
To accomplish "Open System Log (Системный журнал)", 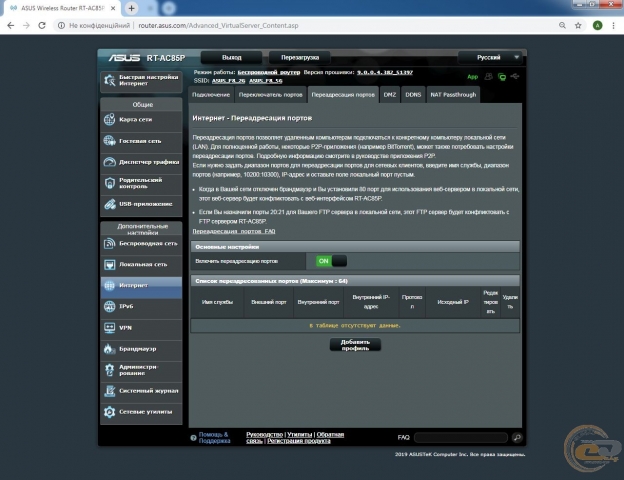I will click(x=141, y=390).
